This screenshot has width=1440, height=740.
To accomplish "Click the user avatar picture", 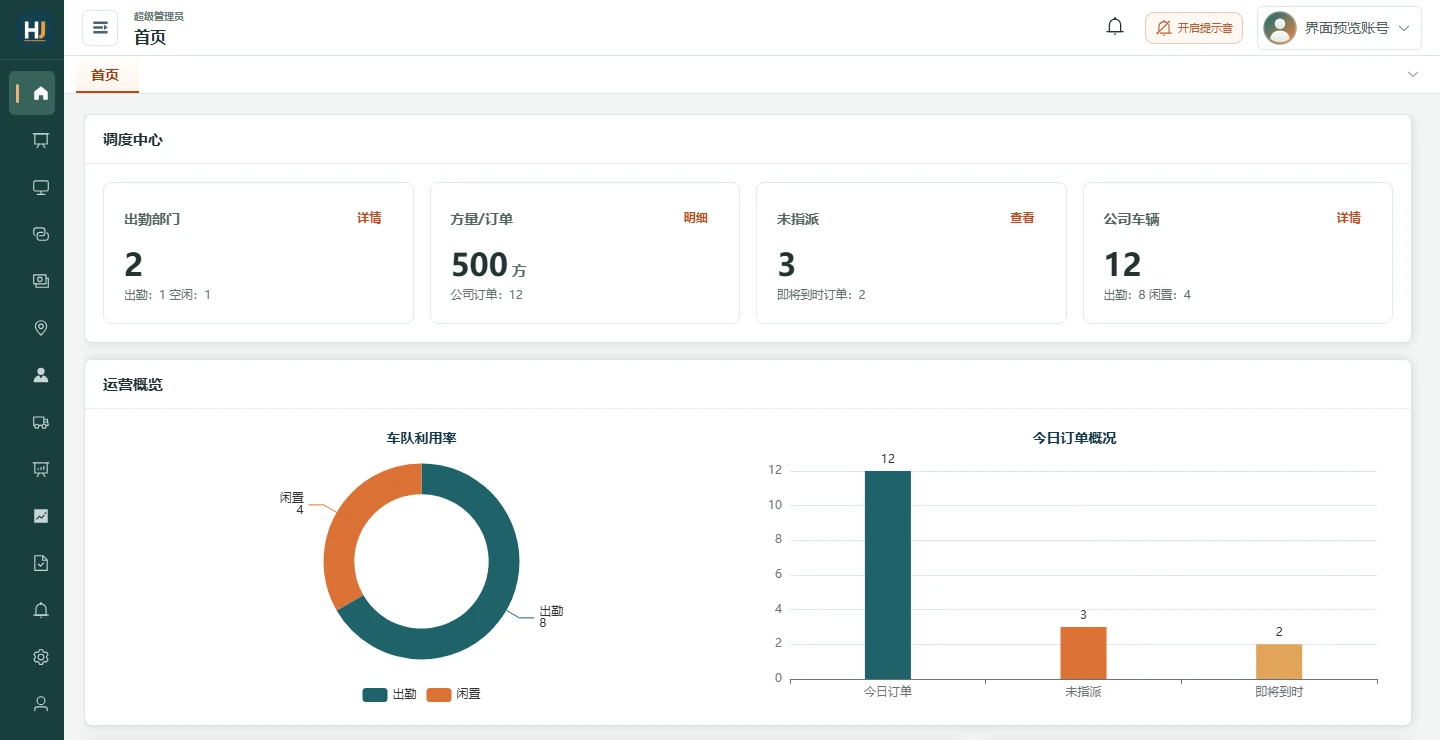I will point(1280,28).
